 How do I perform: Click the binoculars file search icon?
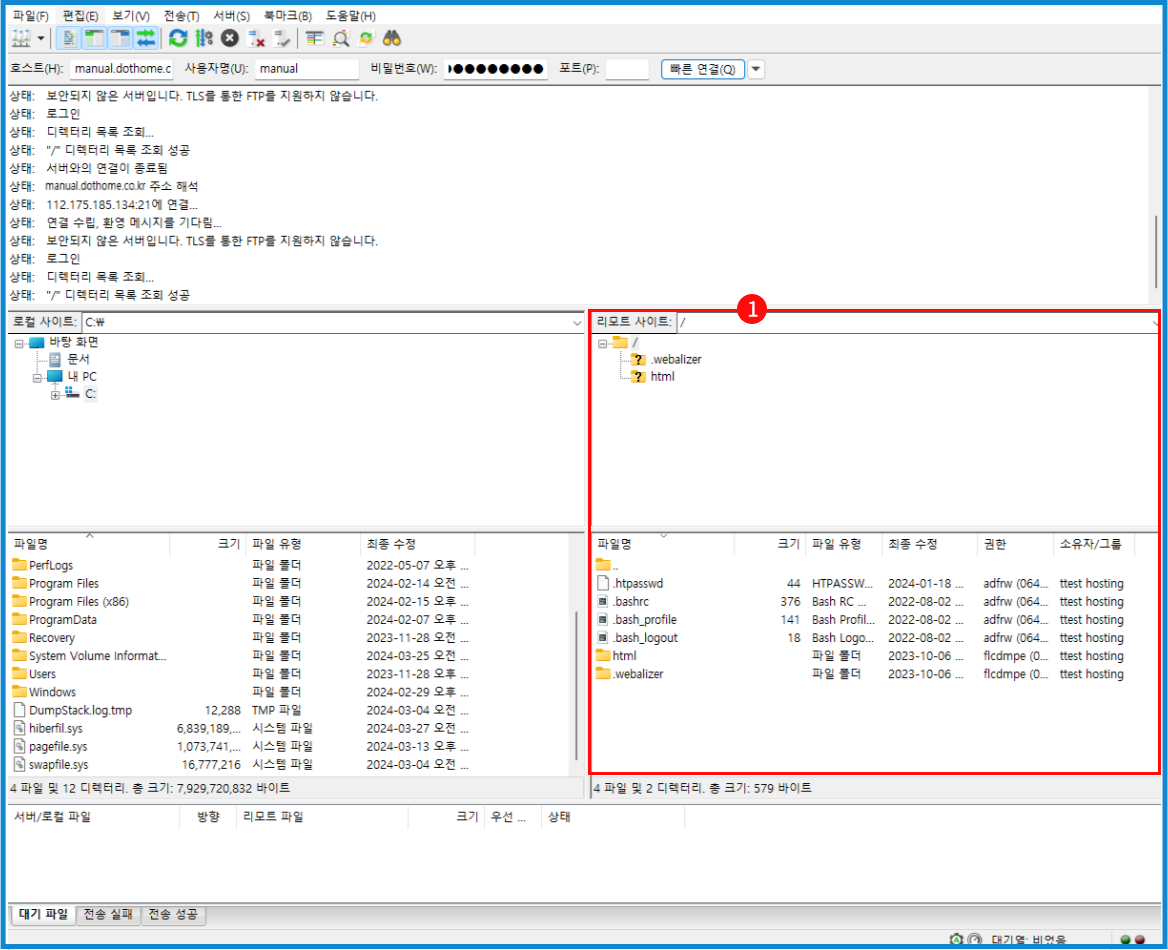[392, 38]
